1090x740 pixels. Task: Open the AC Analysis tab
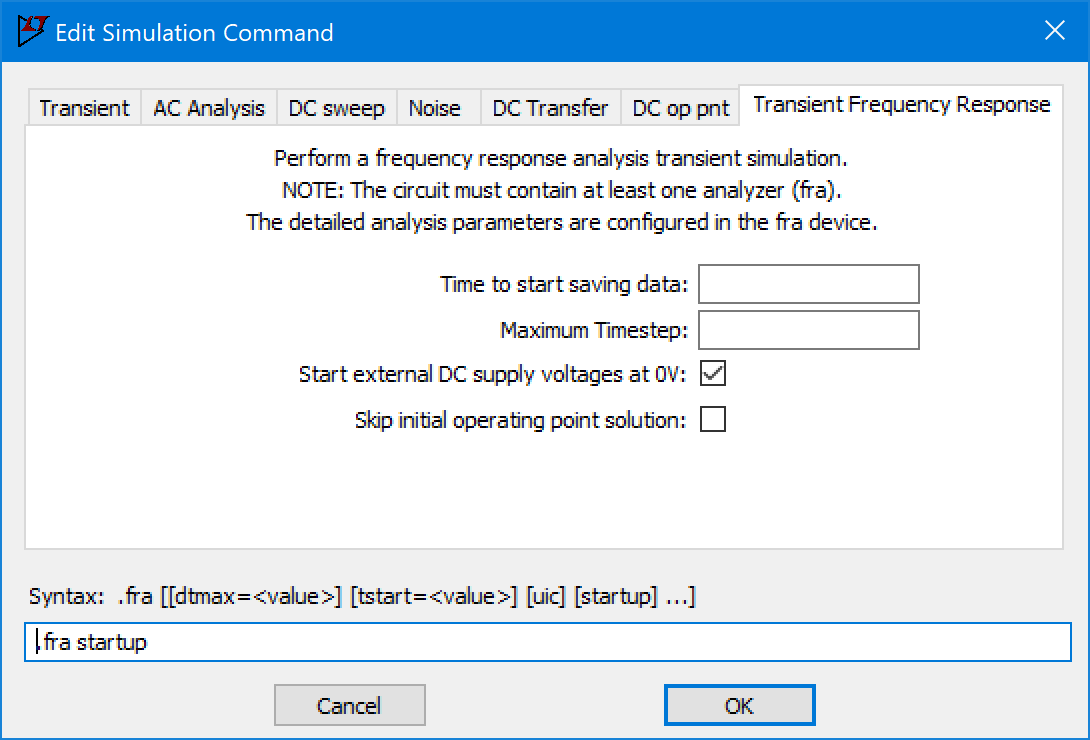(209, 108)
